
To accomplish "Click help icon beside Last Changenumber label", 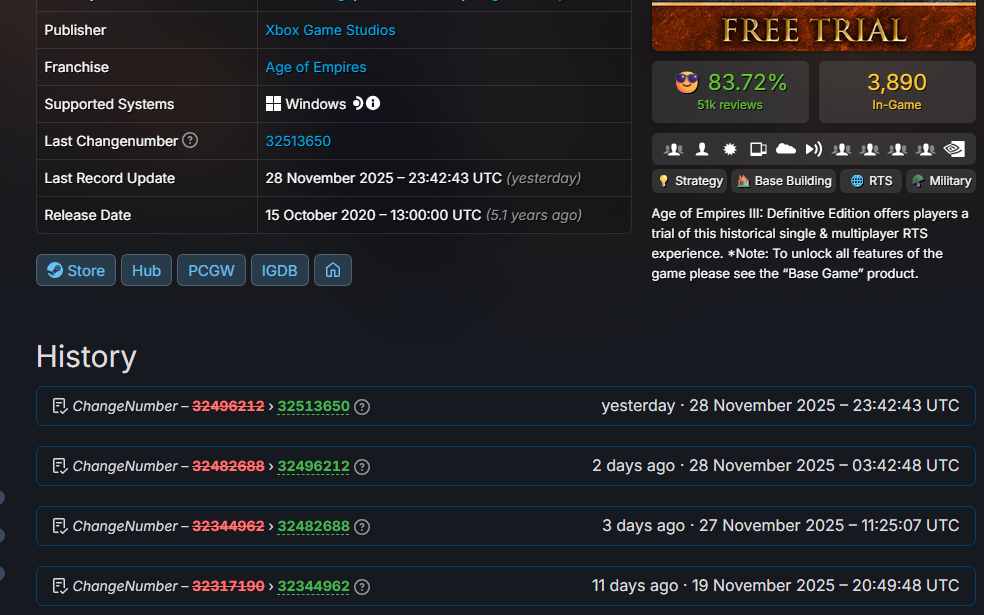I will coord(190,141).
